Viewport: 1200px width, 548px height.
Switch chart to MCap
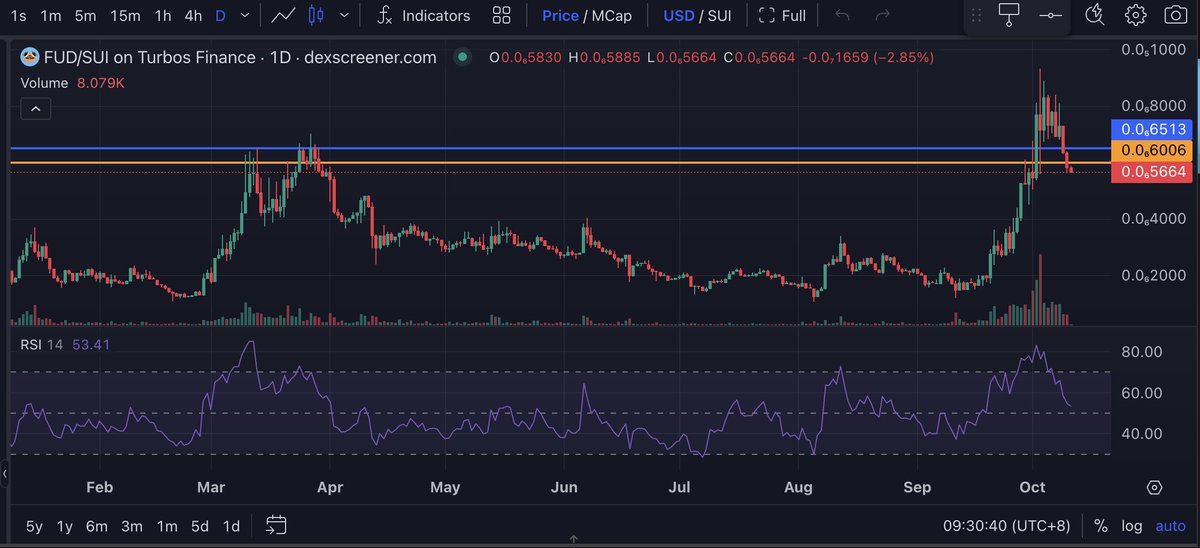[x=612, y=15]
